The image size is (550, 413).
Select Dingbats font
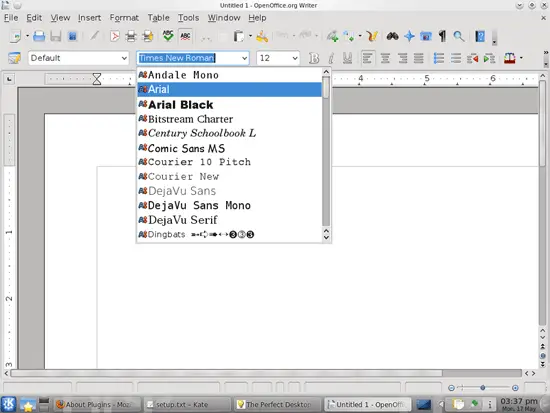point(229,234)
